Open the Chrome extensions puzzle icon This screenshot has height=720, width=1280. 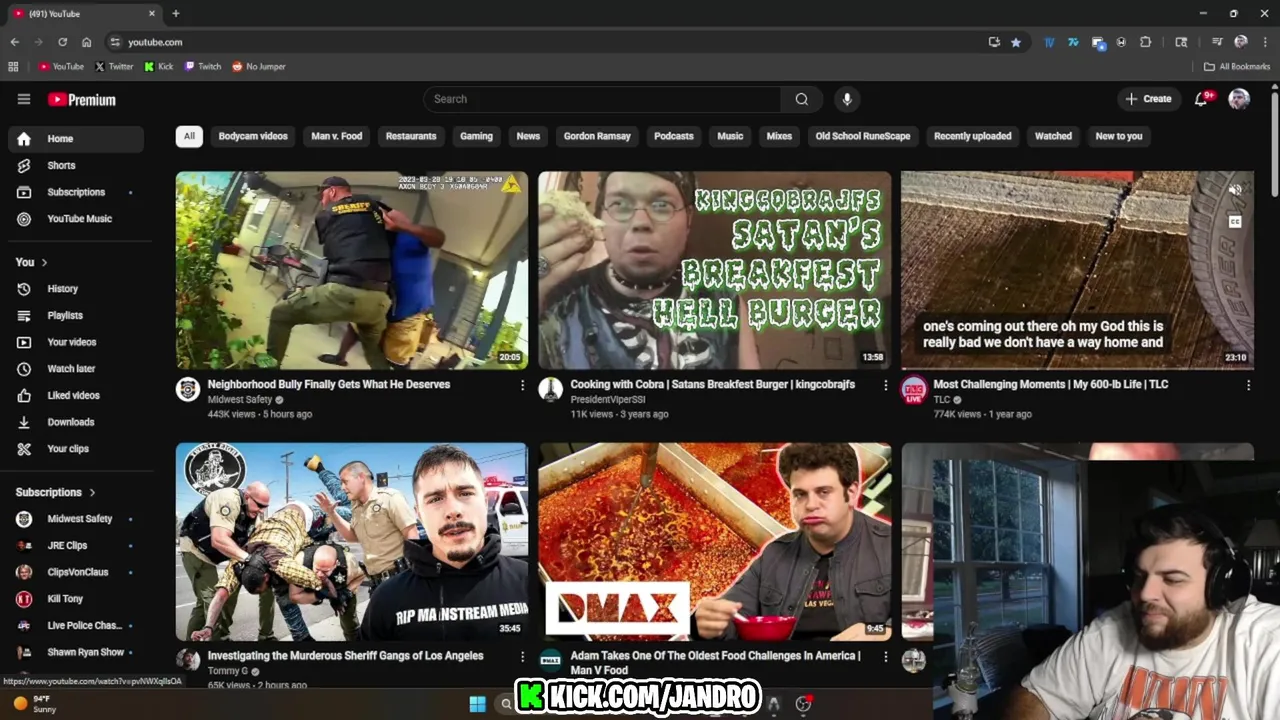pos(1145,42)
